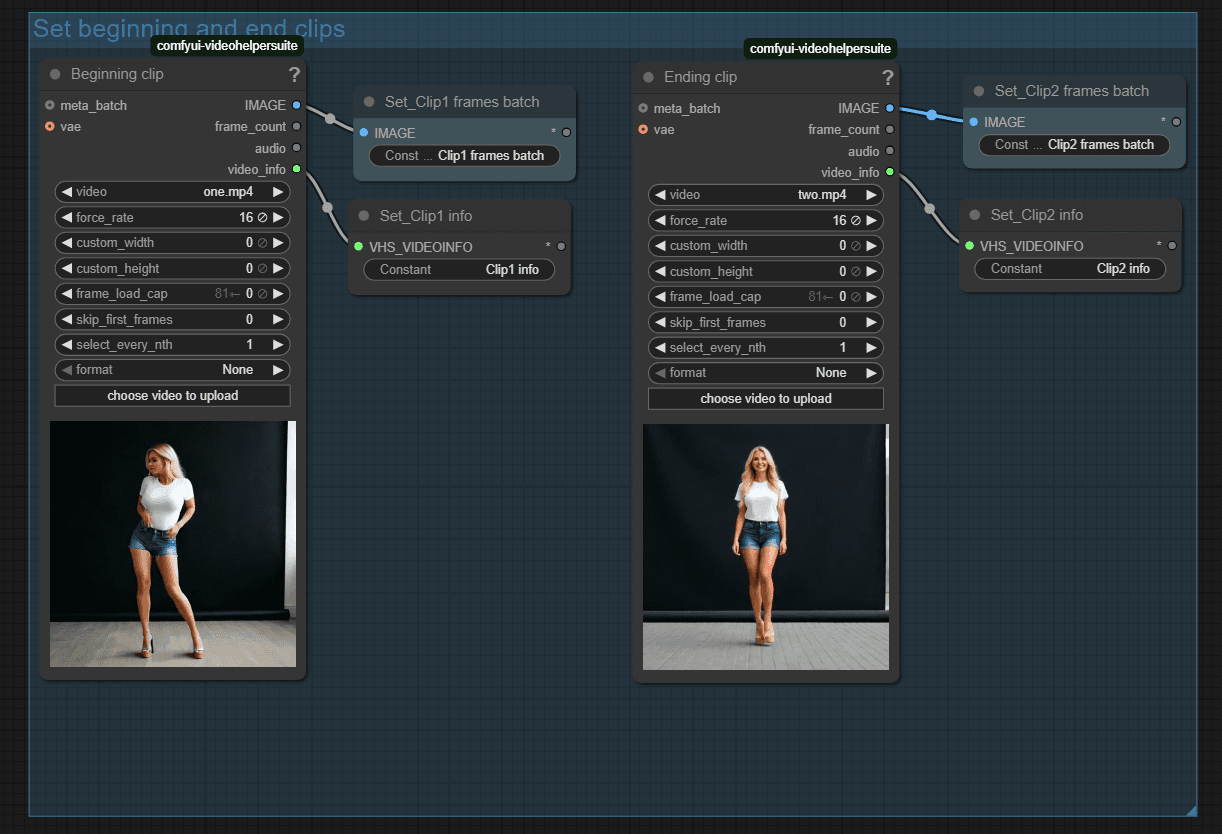Click the Ending clip video preview thumbnail
Viewport: 1222px width, 834px height.
pos(766,547)
